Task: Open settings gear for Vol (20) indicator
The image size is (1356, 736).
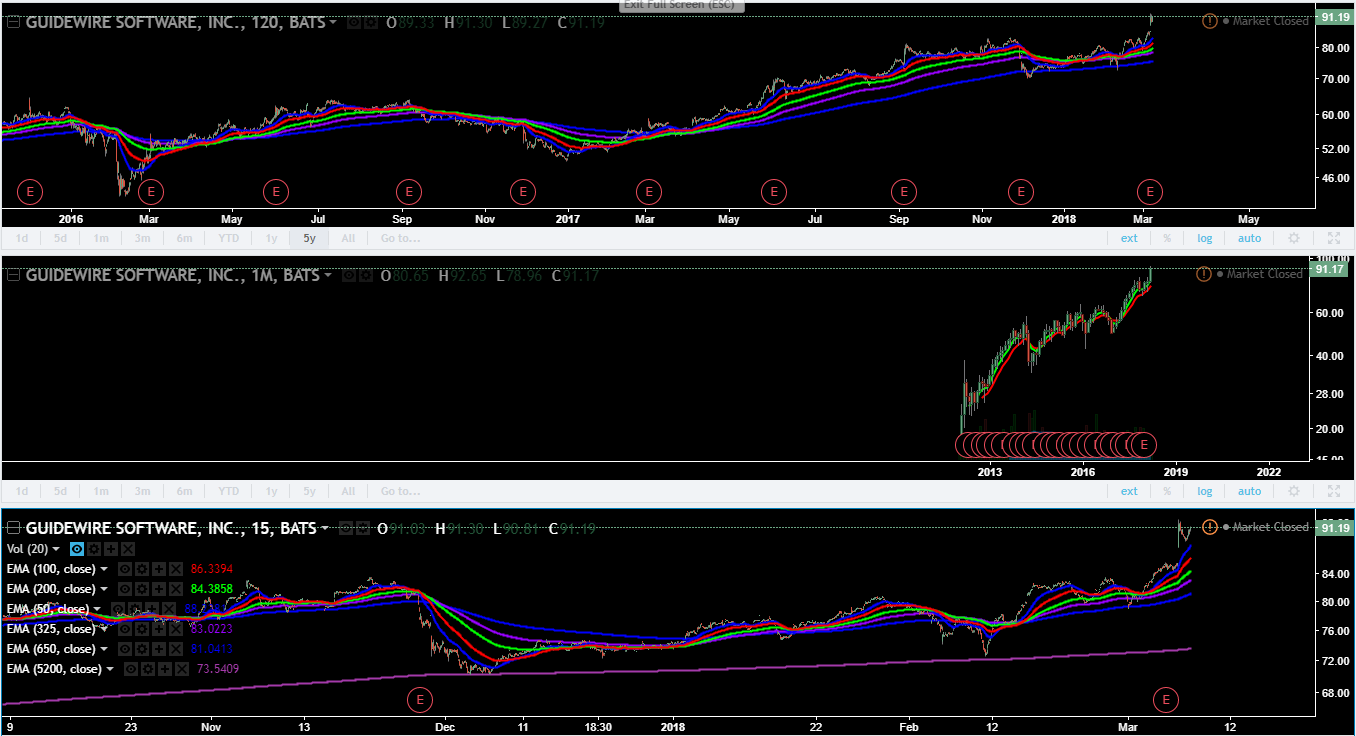Action: 94,549
